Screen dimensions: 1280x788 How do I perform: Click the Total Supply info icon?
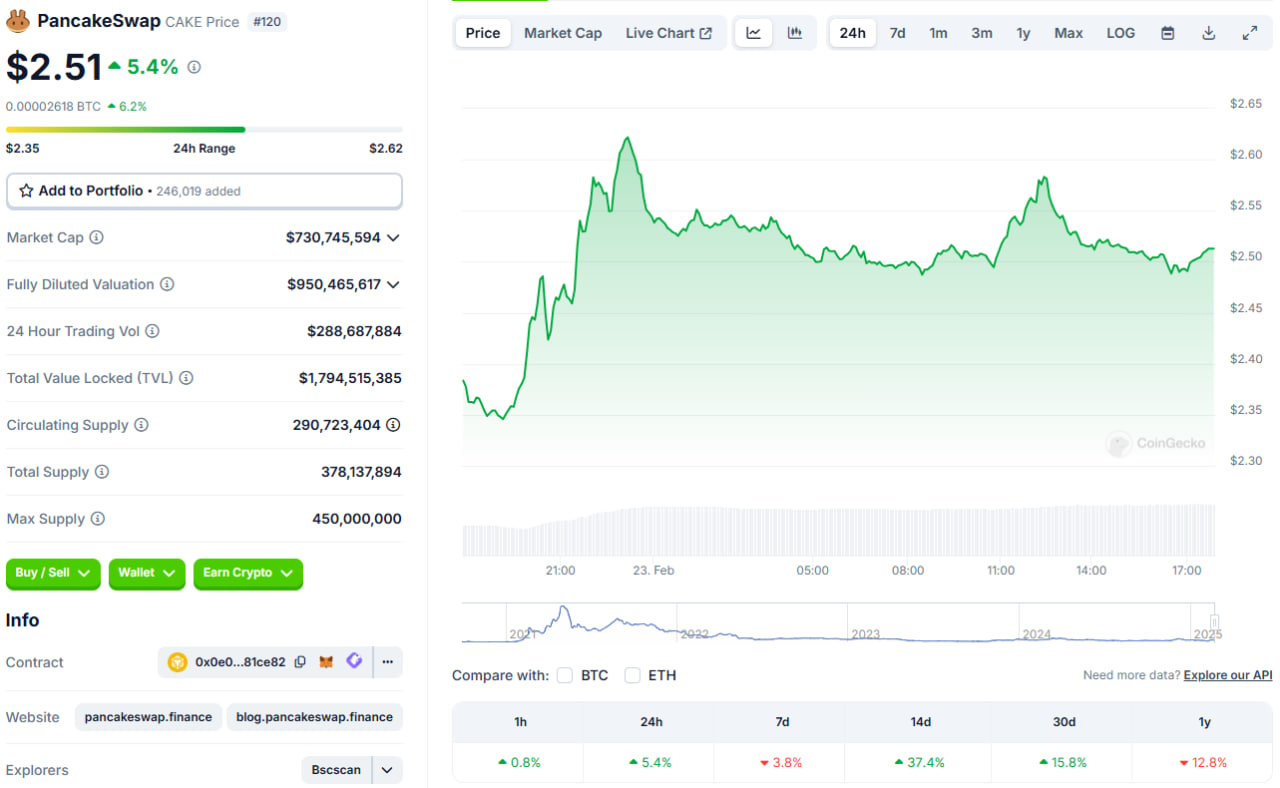point(102,472)
